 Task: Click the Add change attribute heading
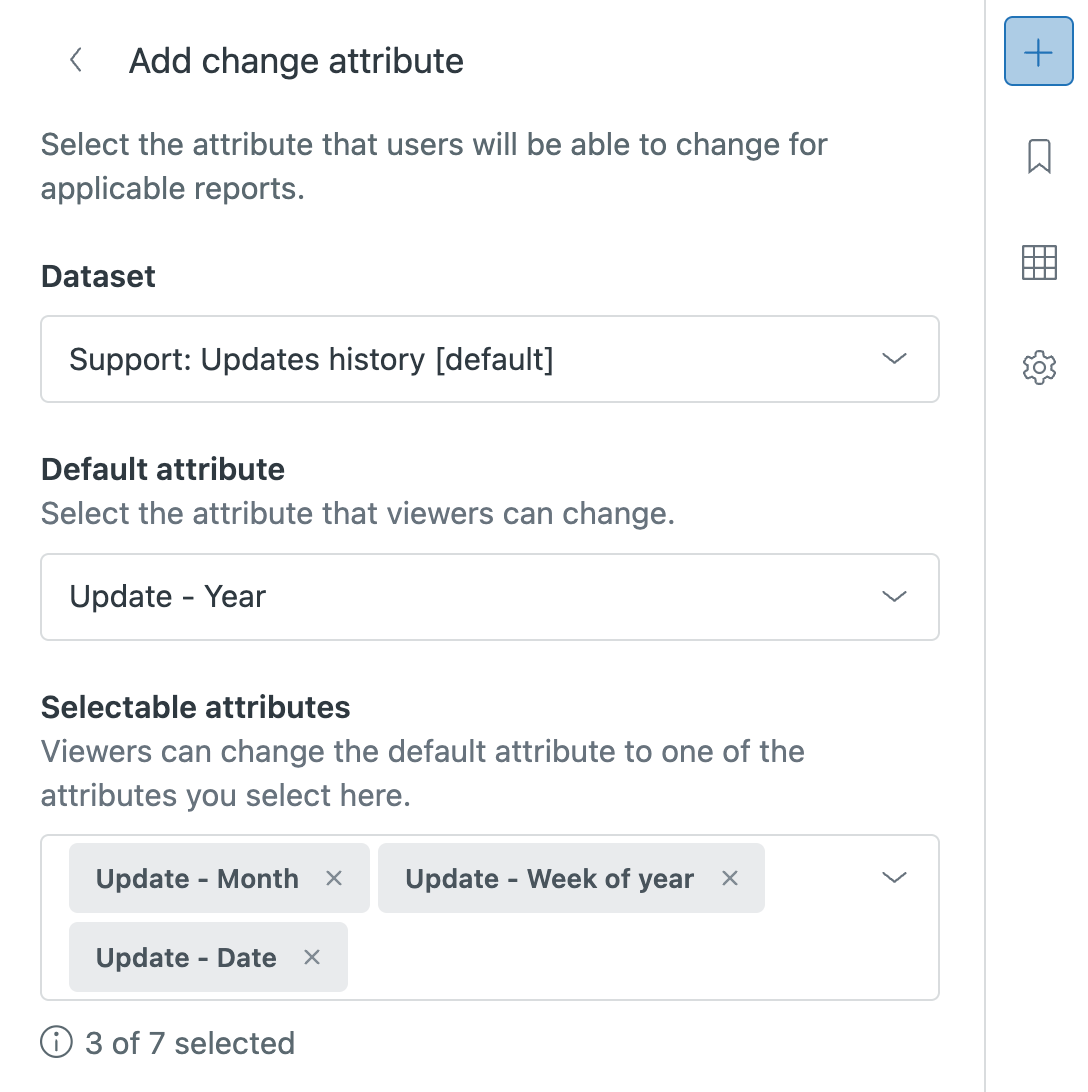click(x=296, y=61)
